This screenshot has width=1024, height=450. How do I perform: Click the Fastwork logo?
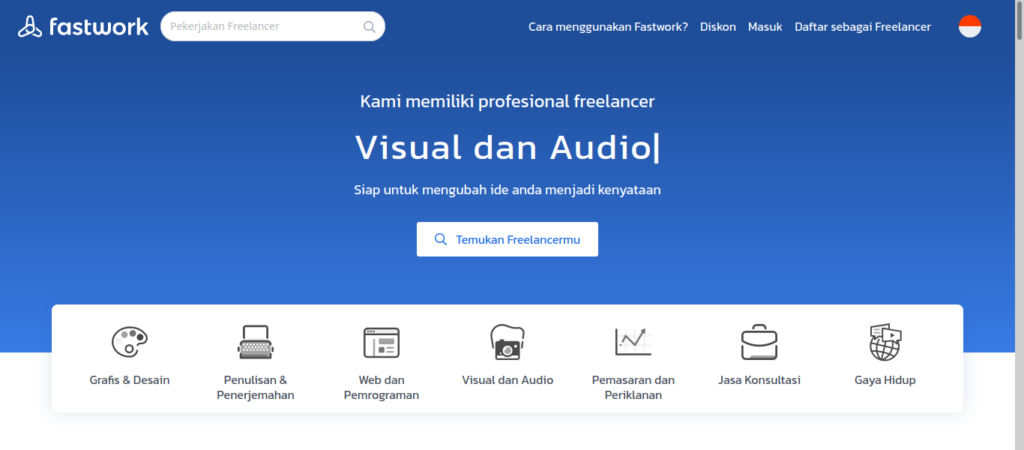coord(83,26)
